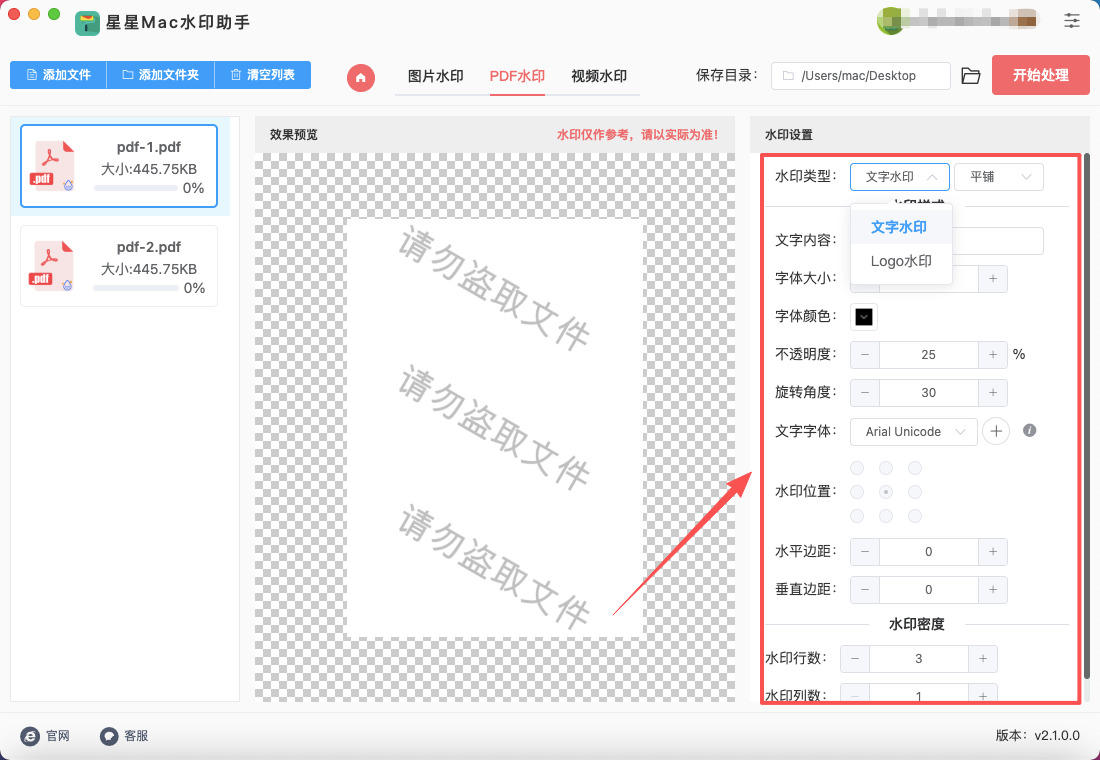The width and height of the screenshot is (1100, 760).
Task: Select center watermark position radio button
Action: coord(885,492)
